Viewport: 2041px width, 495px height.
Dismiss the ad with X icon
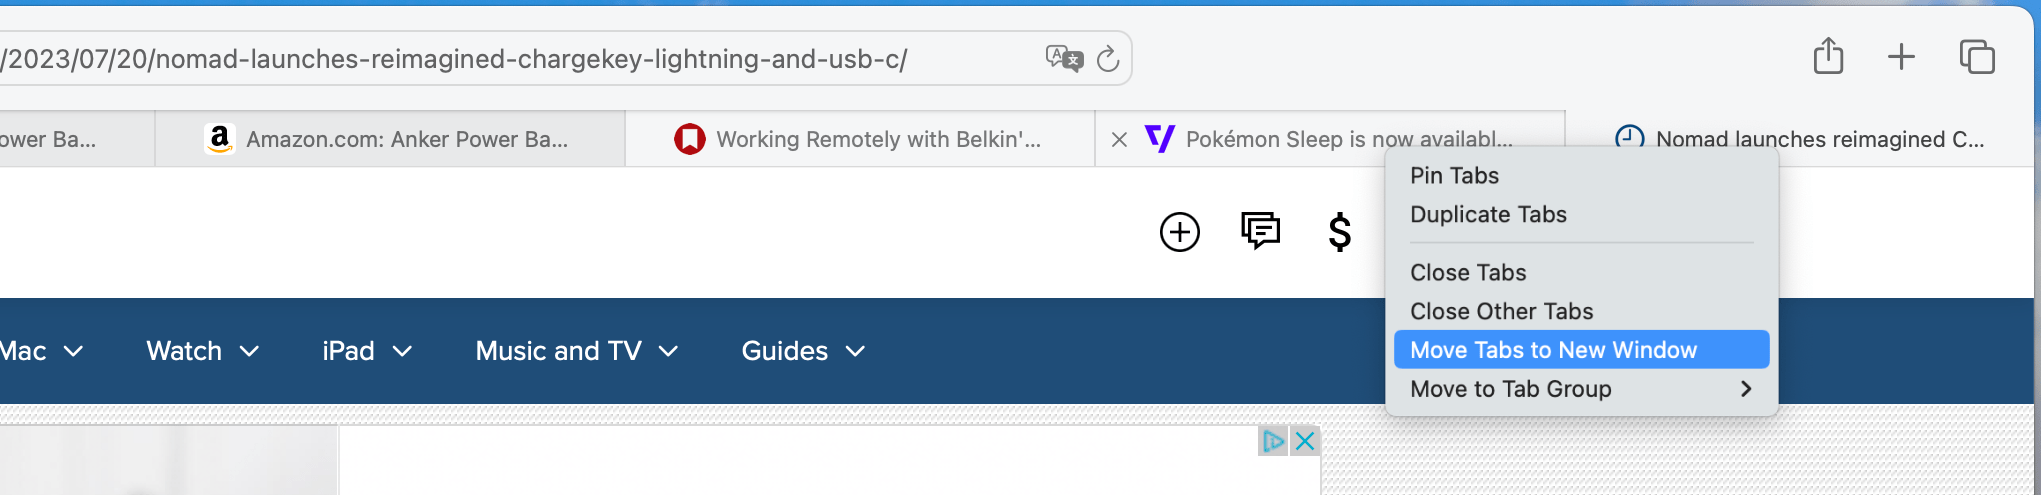click(1305, 441)
